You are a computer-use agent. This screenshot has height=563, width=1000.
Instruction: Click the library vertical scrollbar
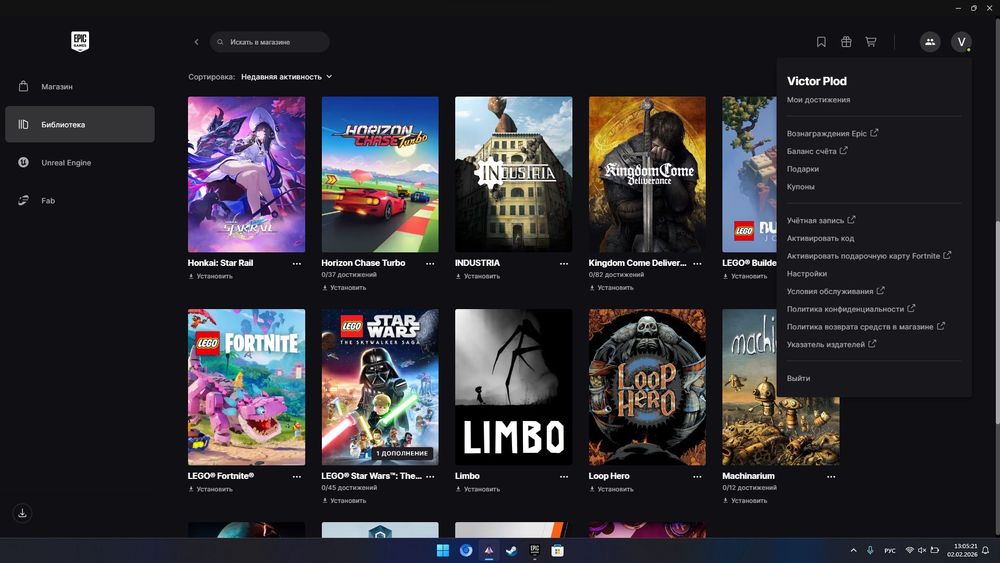(x=997, y=322)
